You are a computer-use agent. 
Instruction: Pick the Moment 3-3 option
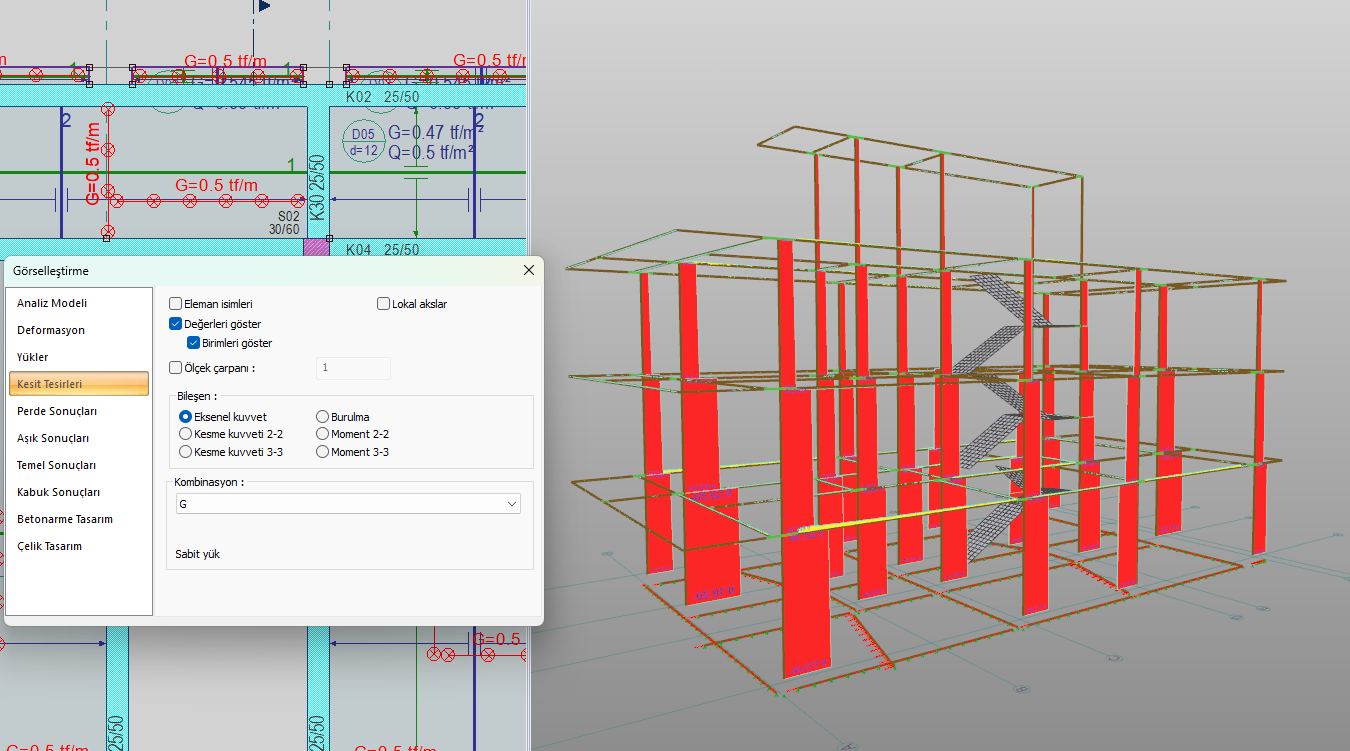pyautogui.click(x=322, y=452)
